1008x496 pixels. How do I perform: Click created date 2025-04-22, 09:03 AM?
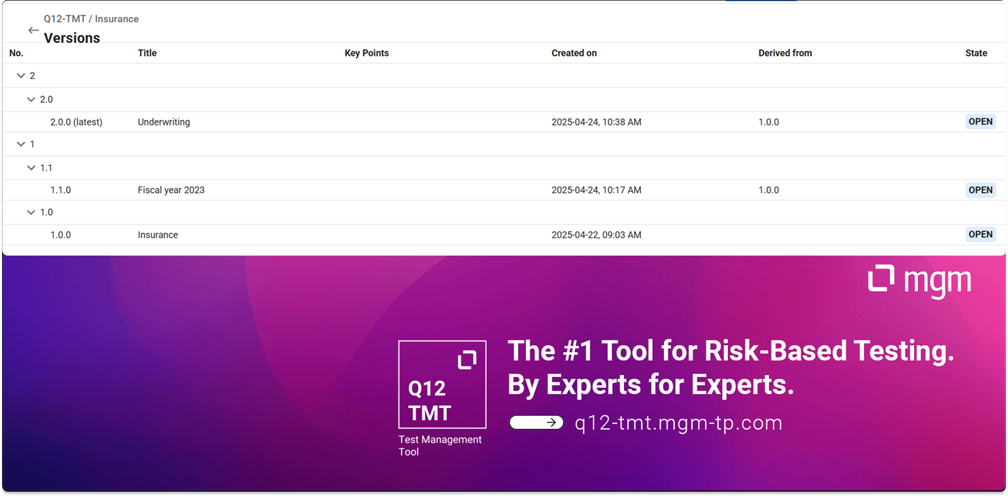coord(596,235)
